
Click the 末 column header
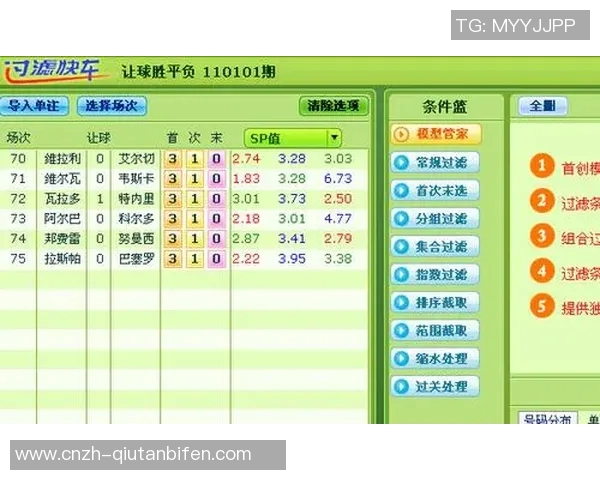tap(217, 138)
